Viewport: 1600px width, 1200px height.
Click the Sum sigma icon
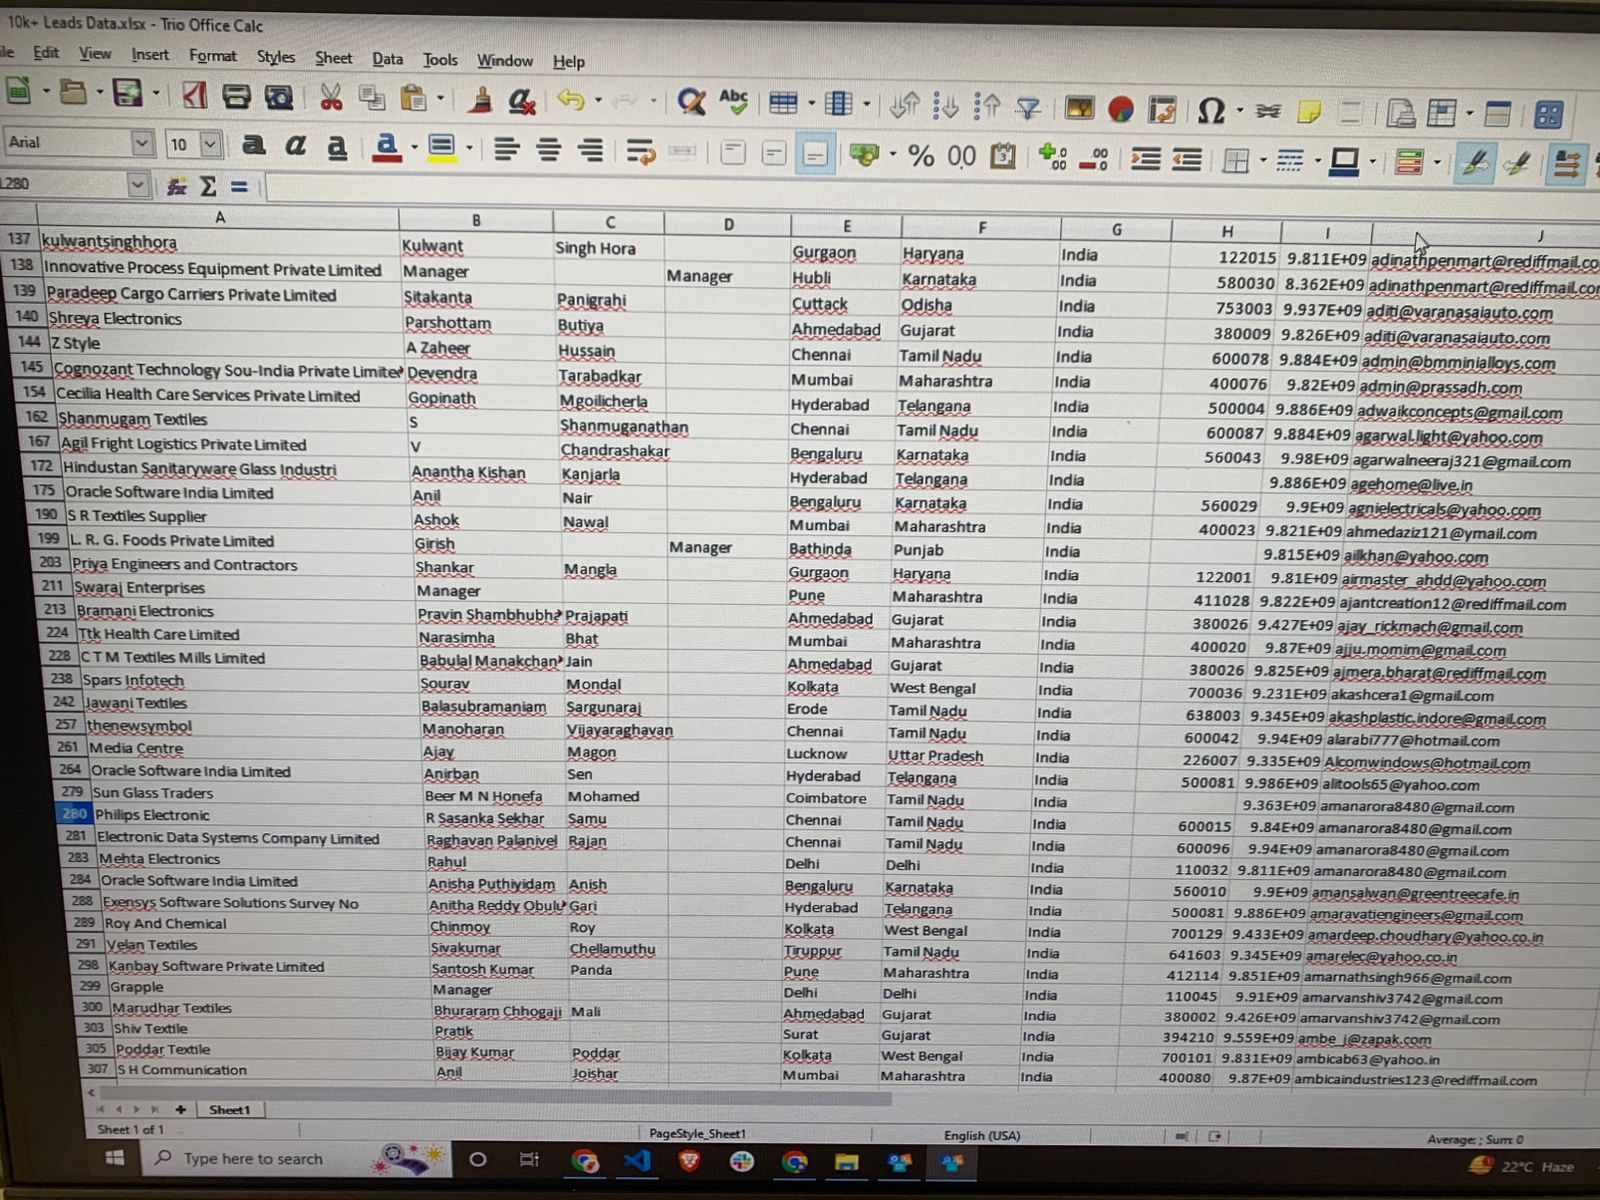point(208,186)
